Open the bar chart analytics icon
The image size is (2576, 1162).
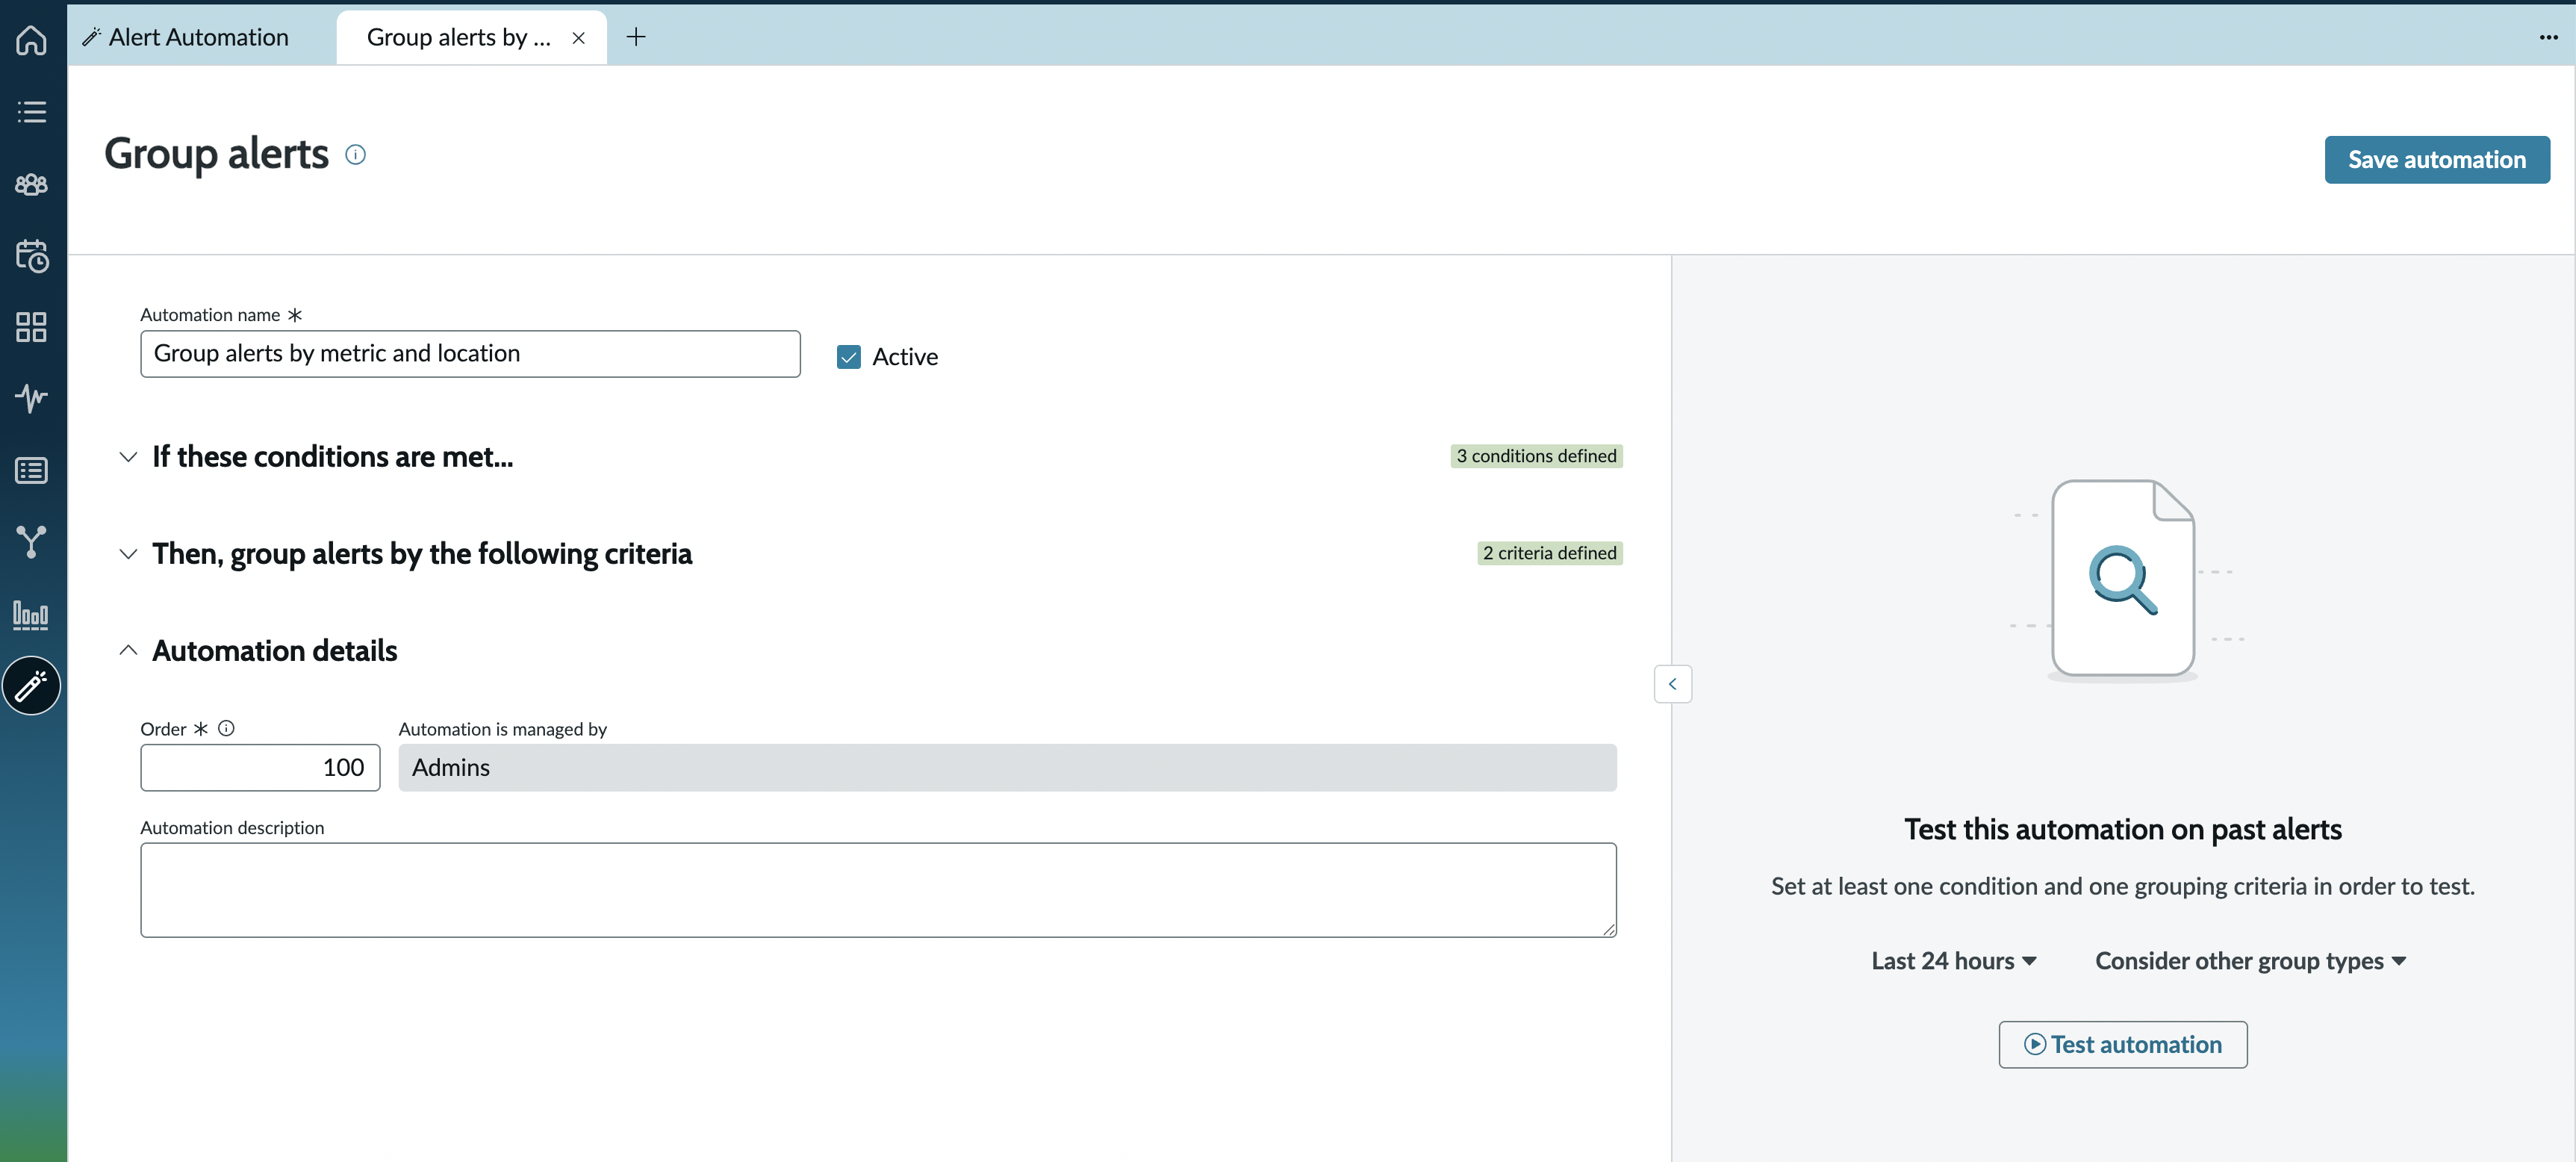32,614
